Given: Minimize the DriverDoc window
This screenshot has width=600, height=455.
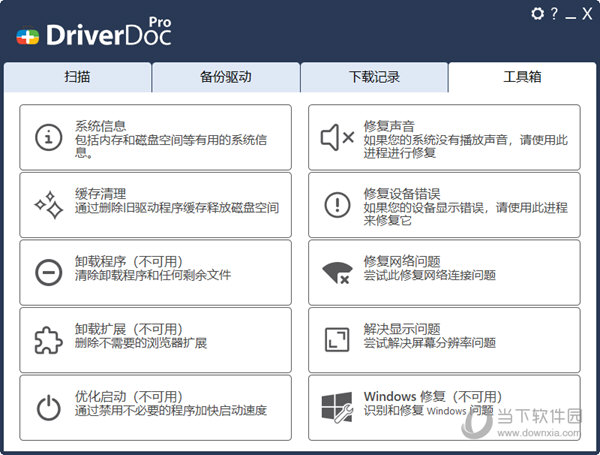Looking at the screenshot, I should [x=571, y=18].
